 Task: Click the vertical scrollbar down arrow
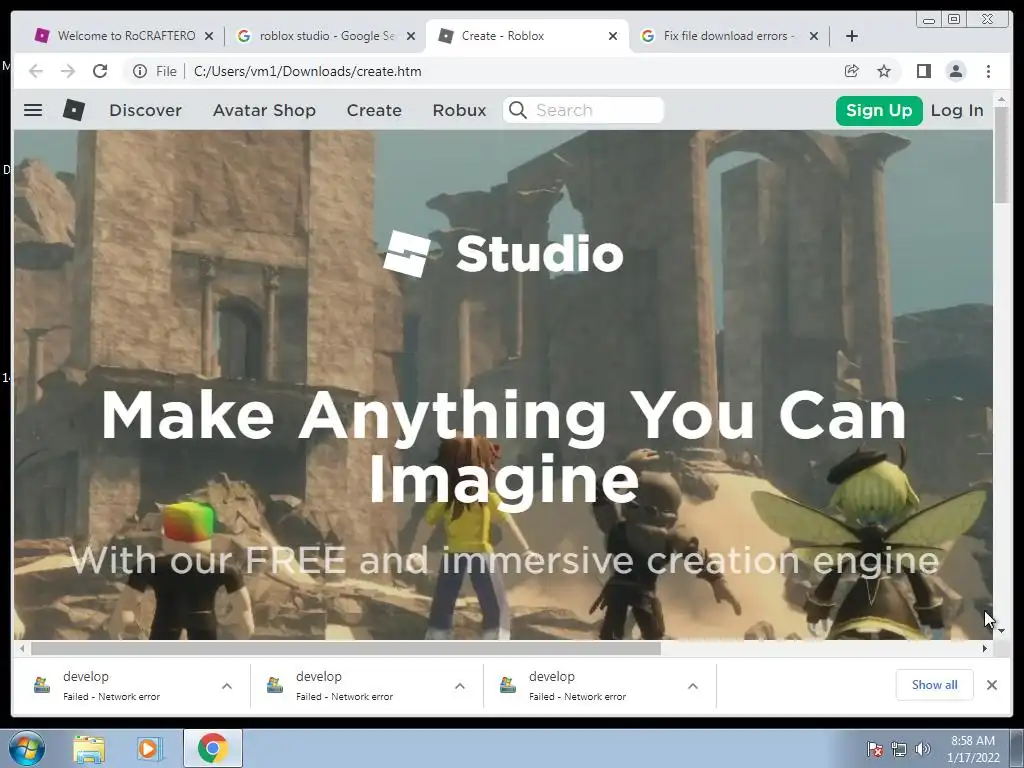click(x=1001, y=632)
